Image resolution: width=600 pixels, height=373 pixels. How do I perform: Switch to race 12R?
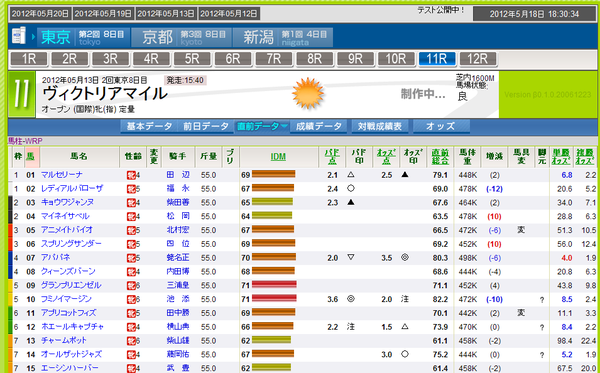(x=478, y=59)
